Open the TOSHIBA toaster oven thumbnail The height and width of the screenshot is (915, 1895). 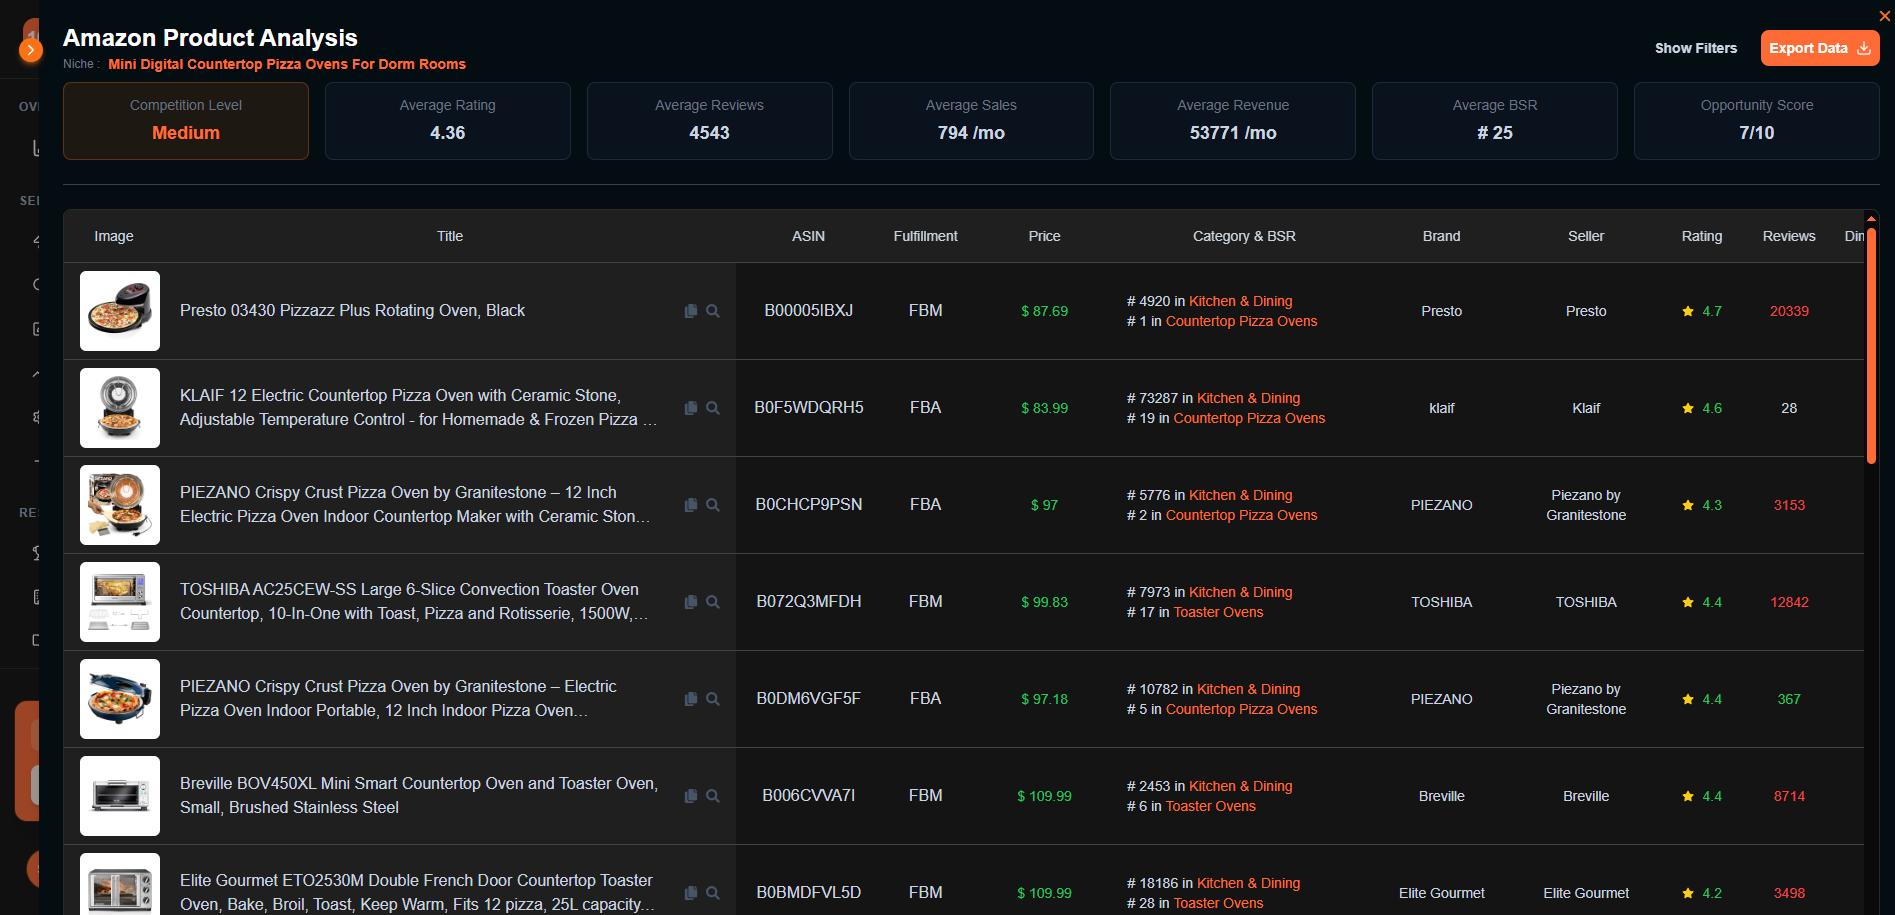pyautogui.click(x=120, y=602)
